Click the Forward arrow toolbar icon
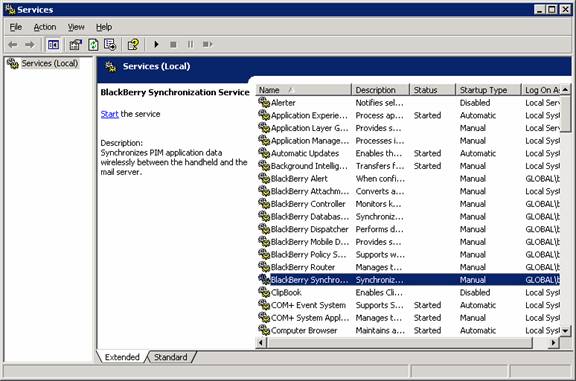This screenshot has width=576, height=381. click(x=29, y=44)
